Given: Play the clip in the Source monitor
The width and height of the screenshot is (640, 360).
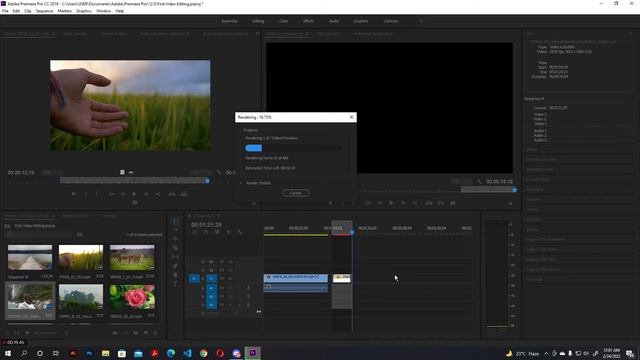Looking at the screenshot, I should [134, 194].
